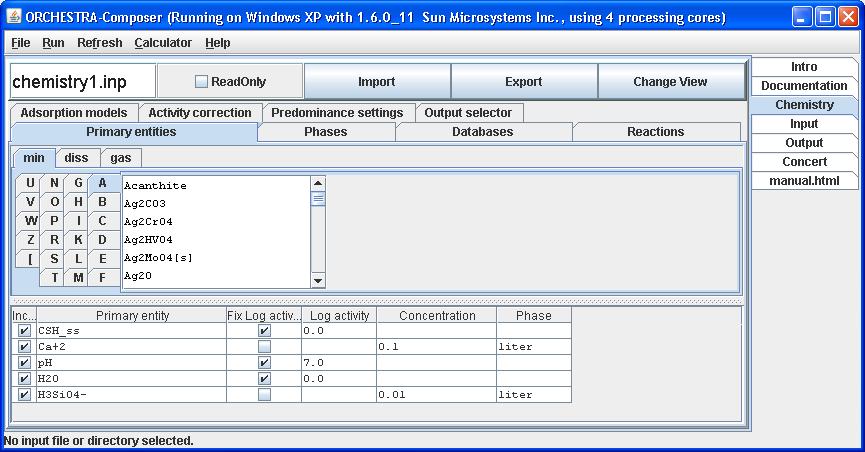The width and height of the screenshot is (865, 452).
Task: Click the Primary entity column header
Action: [x=132, y=316]
